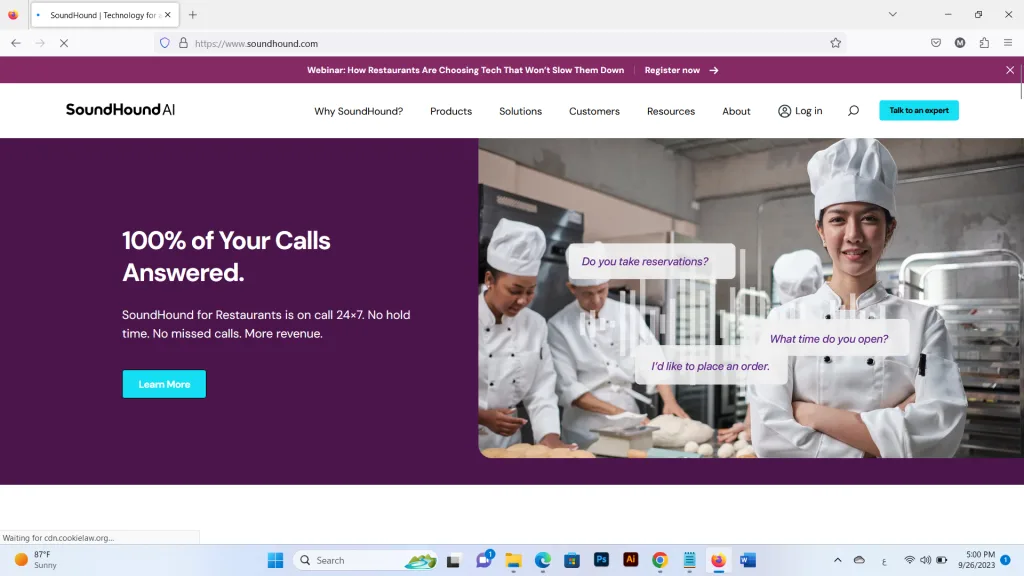The image size is (1024, 576).
Task: Launch Microsoft Edge from the taskbar
Action: coord(543,560)
